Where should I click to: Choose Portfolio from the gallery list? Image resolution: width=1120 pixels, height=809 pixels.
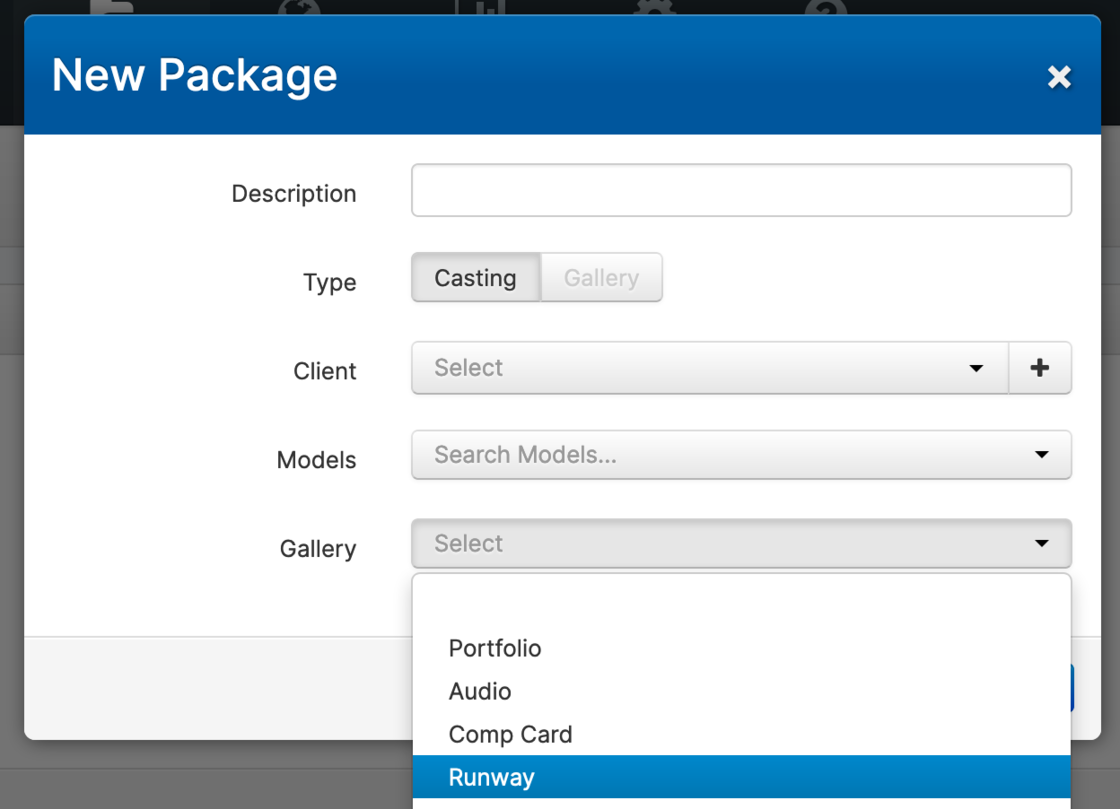pos(495,648)
